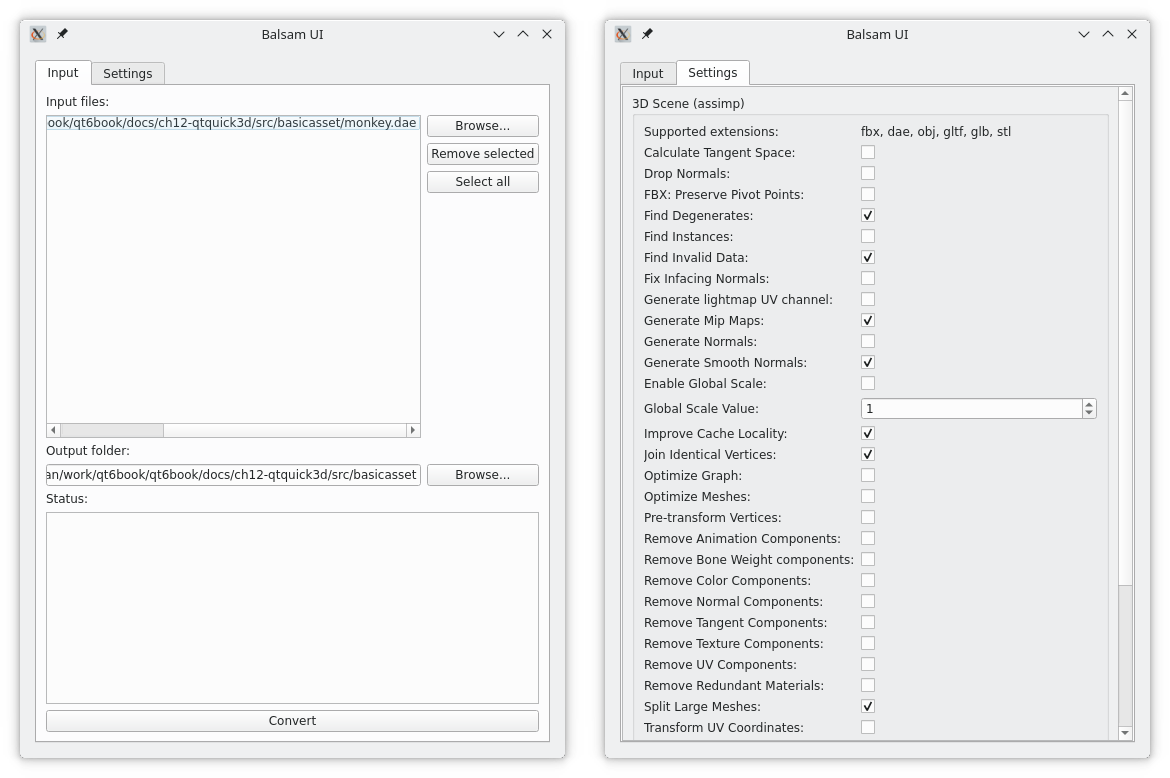Enable Calculate Tangent Space

pos(867,152)
